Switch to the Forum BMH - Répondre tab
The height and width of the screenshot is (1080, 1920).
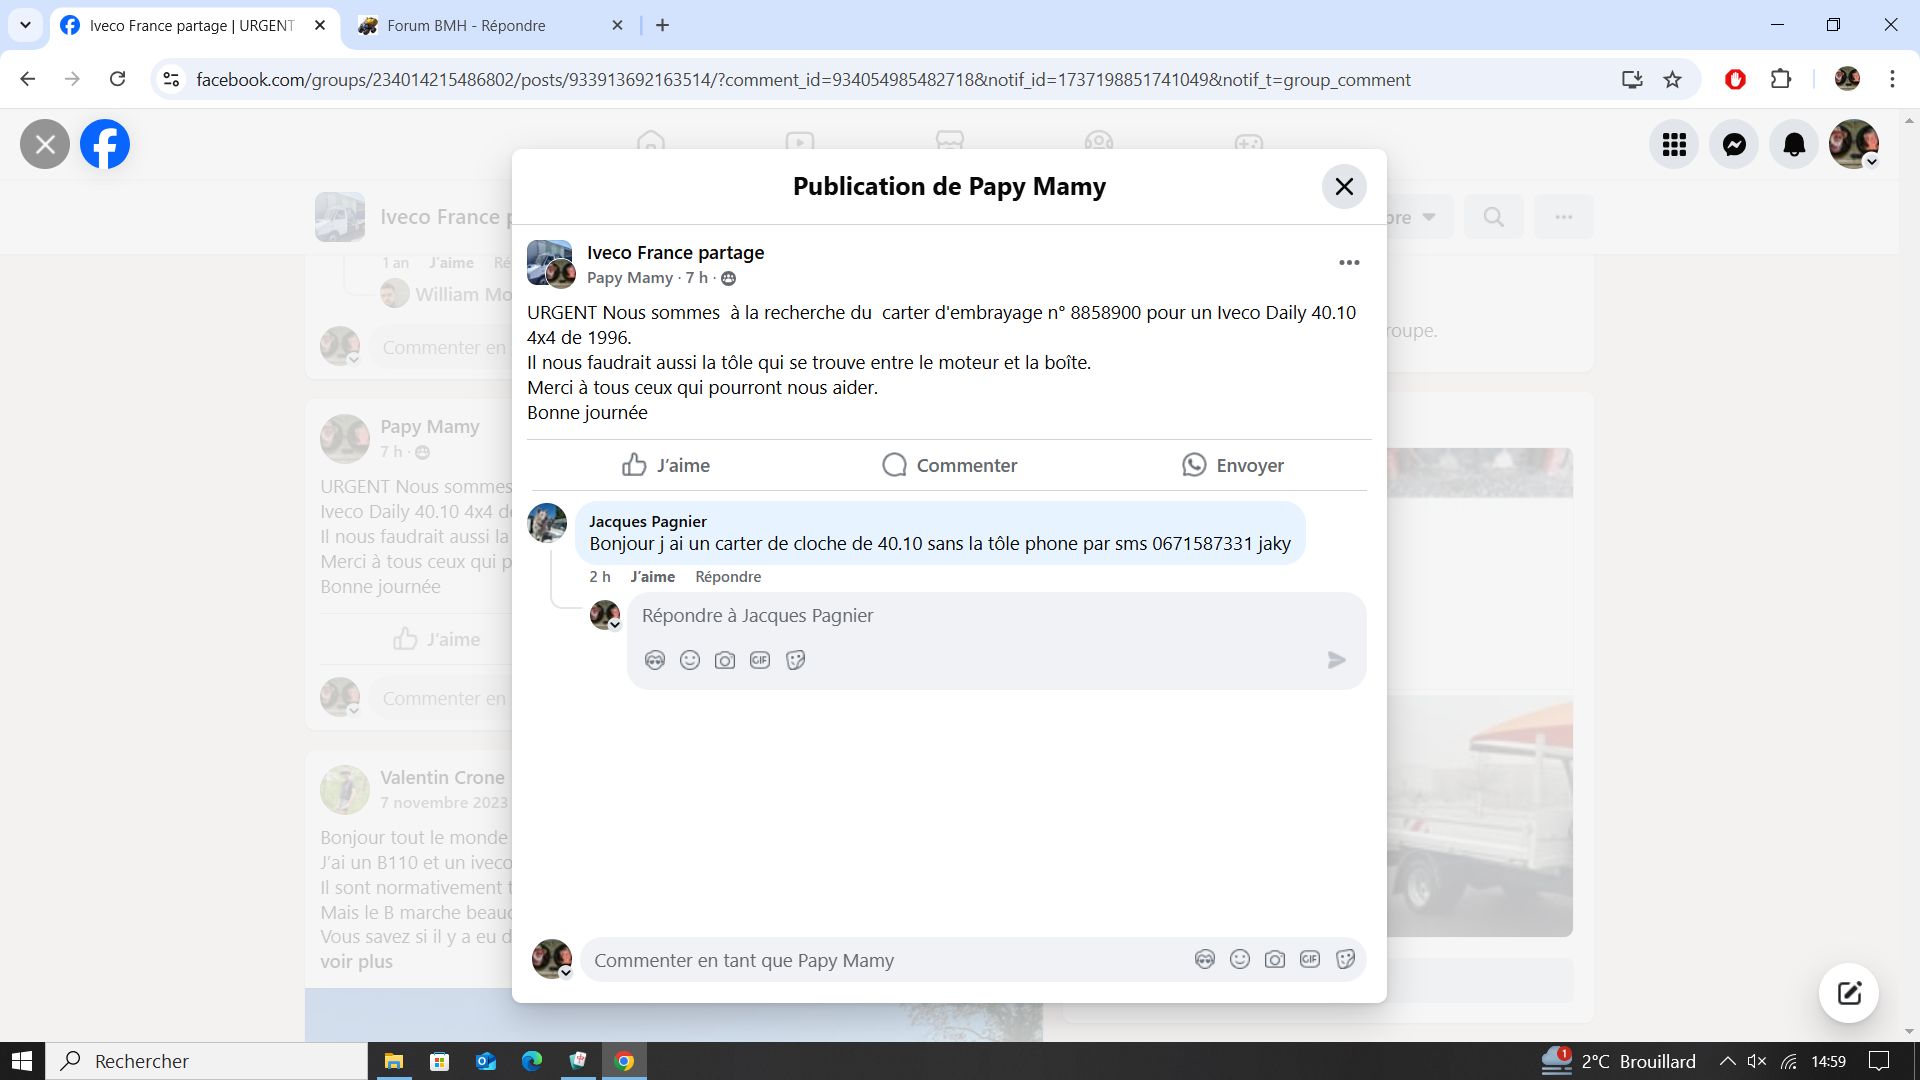click(466, 26)
